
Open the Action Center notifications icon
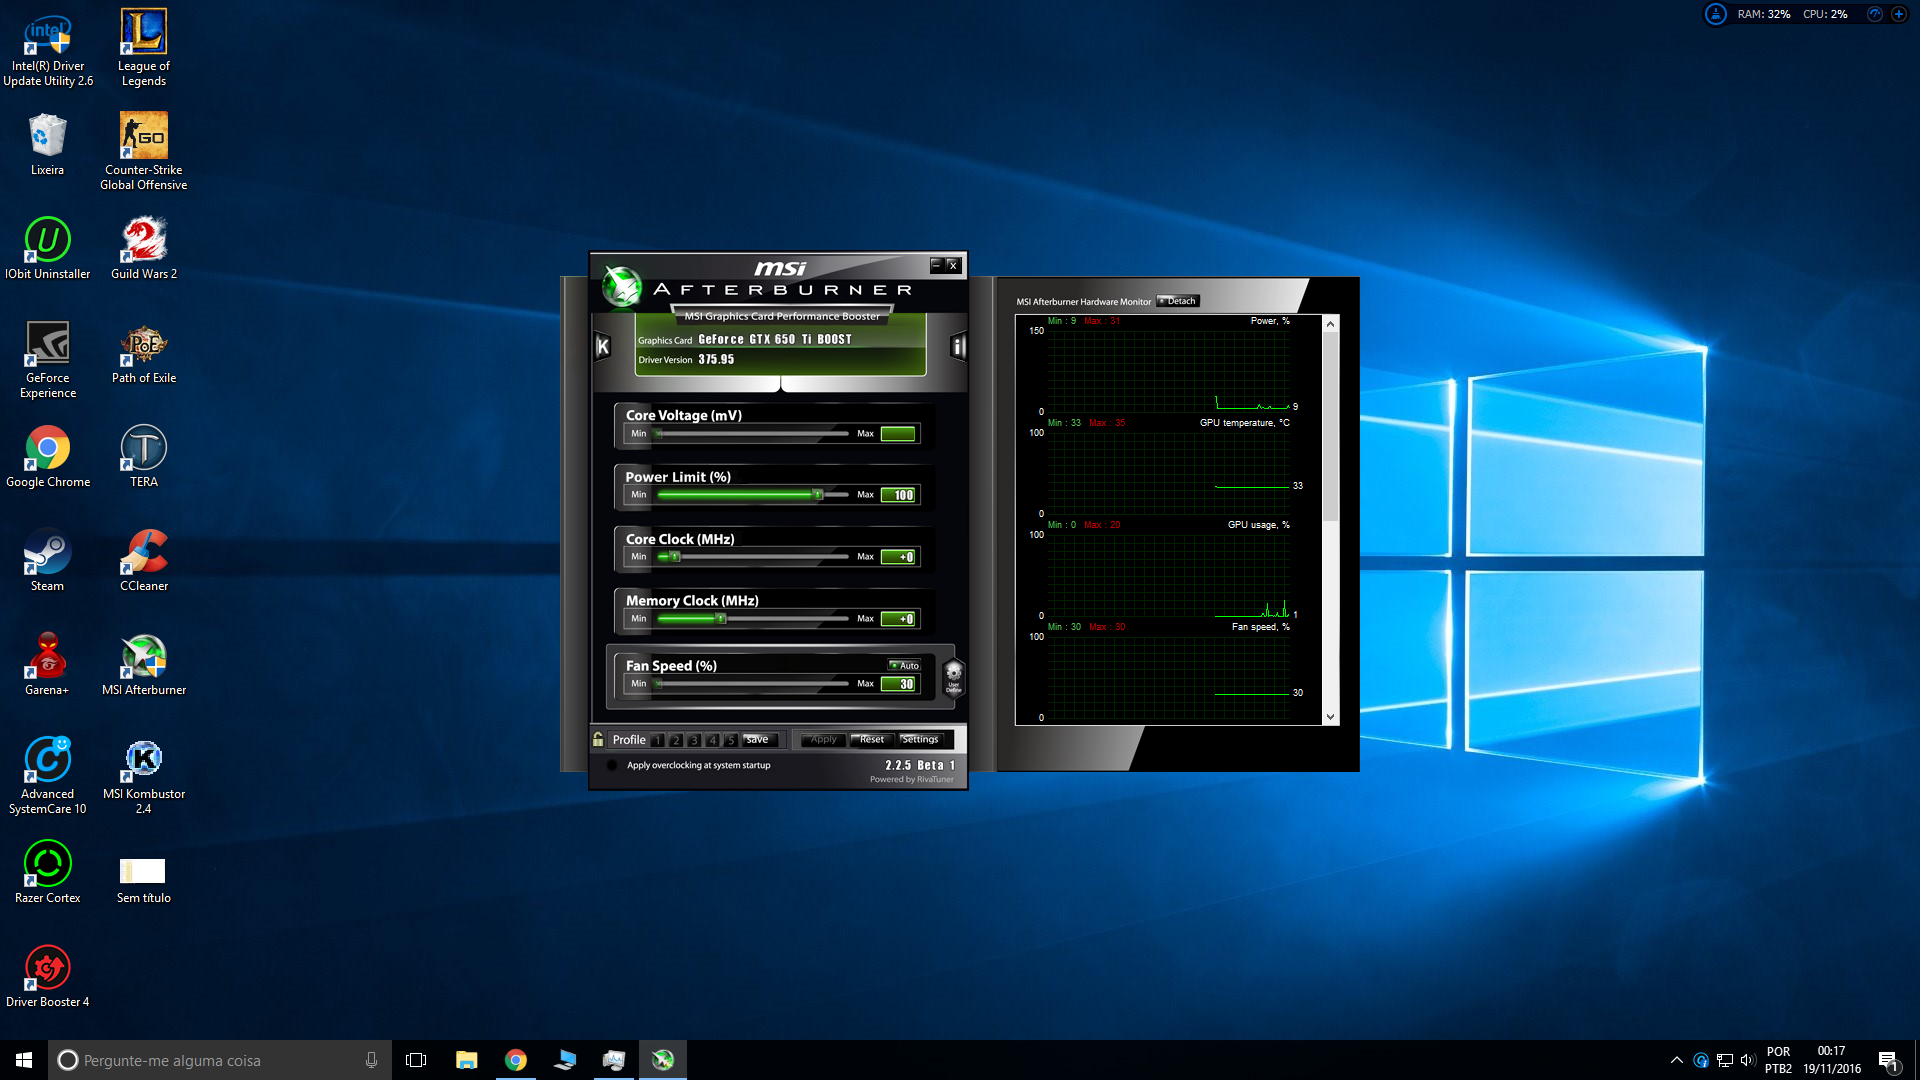point(1888,1060)
